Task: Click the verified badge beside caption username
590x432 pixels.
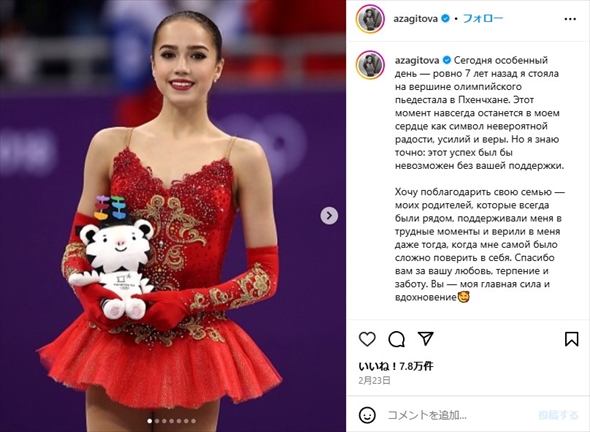Action: pyautogui.click(x=447, y=60)
